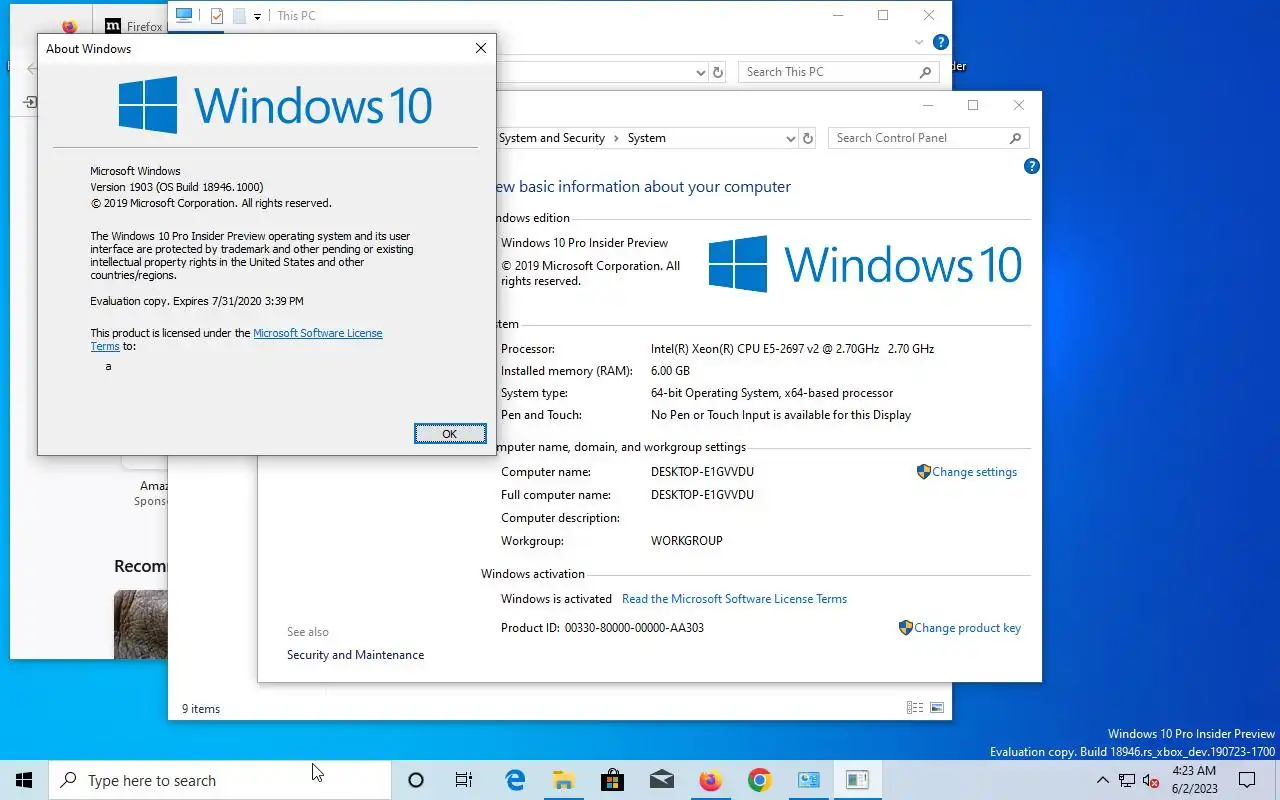Click the 9 items status bar text
1280x800 pixels.
click(201, 709)
